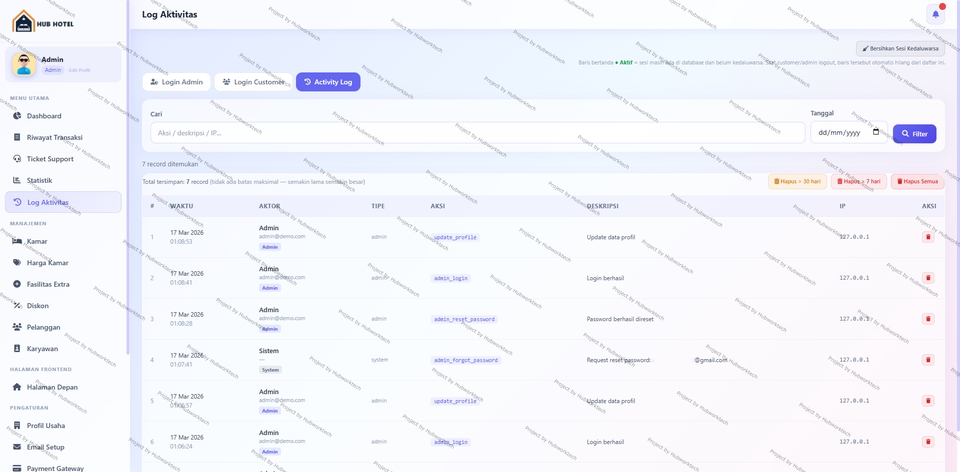Click the Hapus Semua button
This screenshot has width=960, height=472.
pyautogui.click(x=917, y=181)
